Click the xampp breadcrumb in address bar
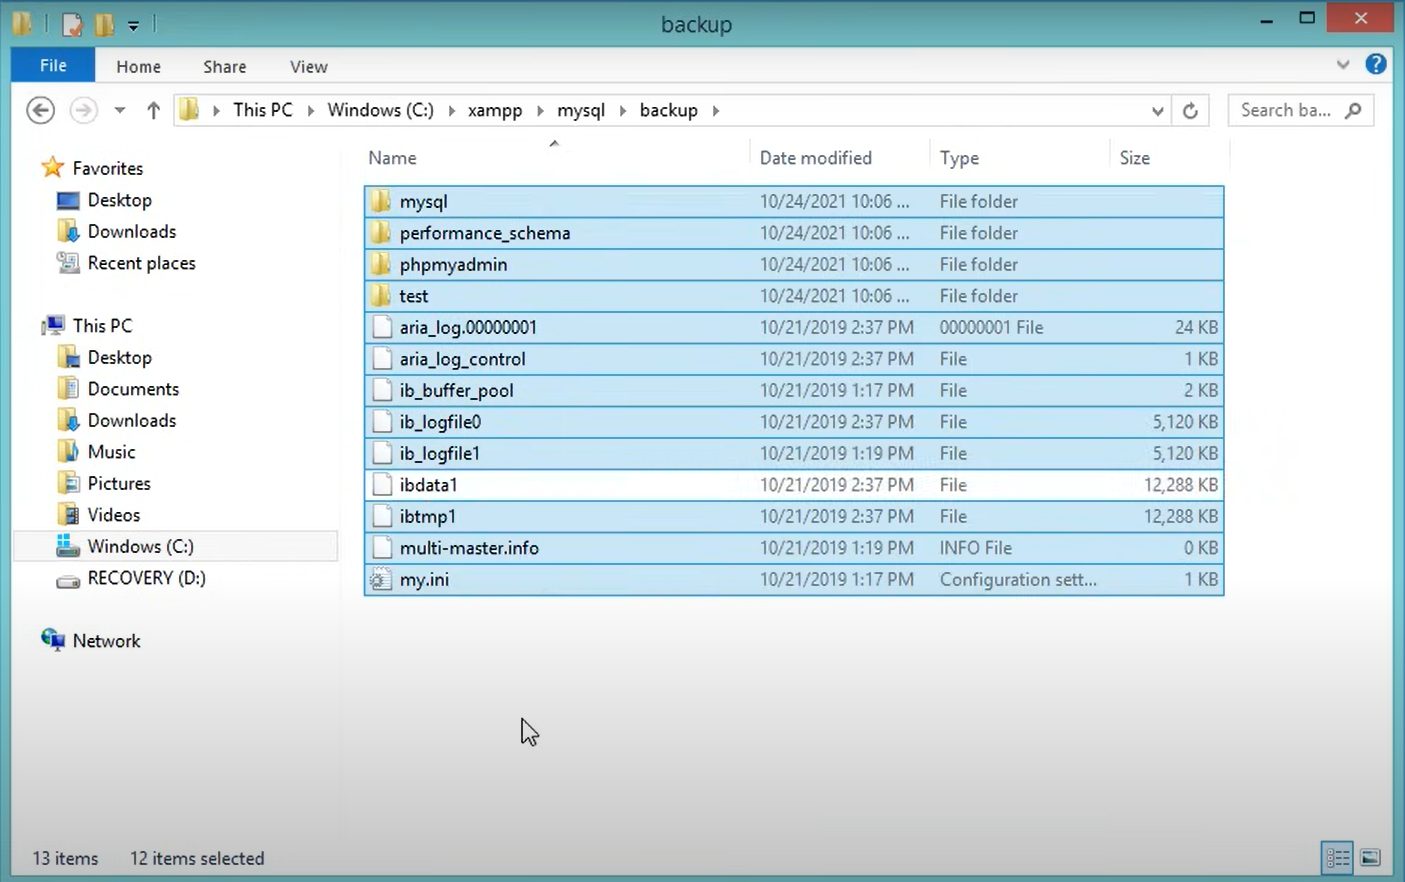 point(494,110)
